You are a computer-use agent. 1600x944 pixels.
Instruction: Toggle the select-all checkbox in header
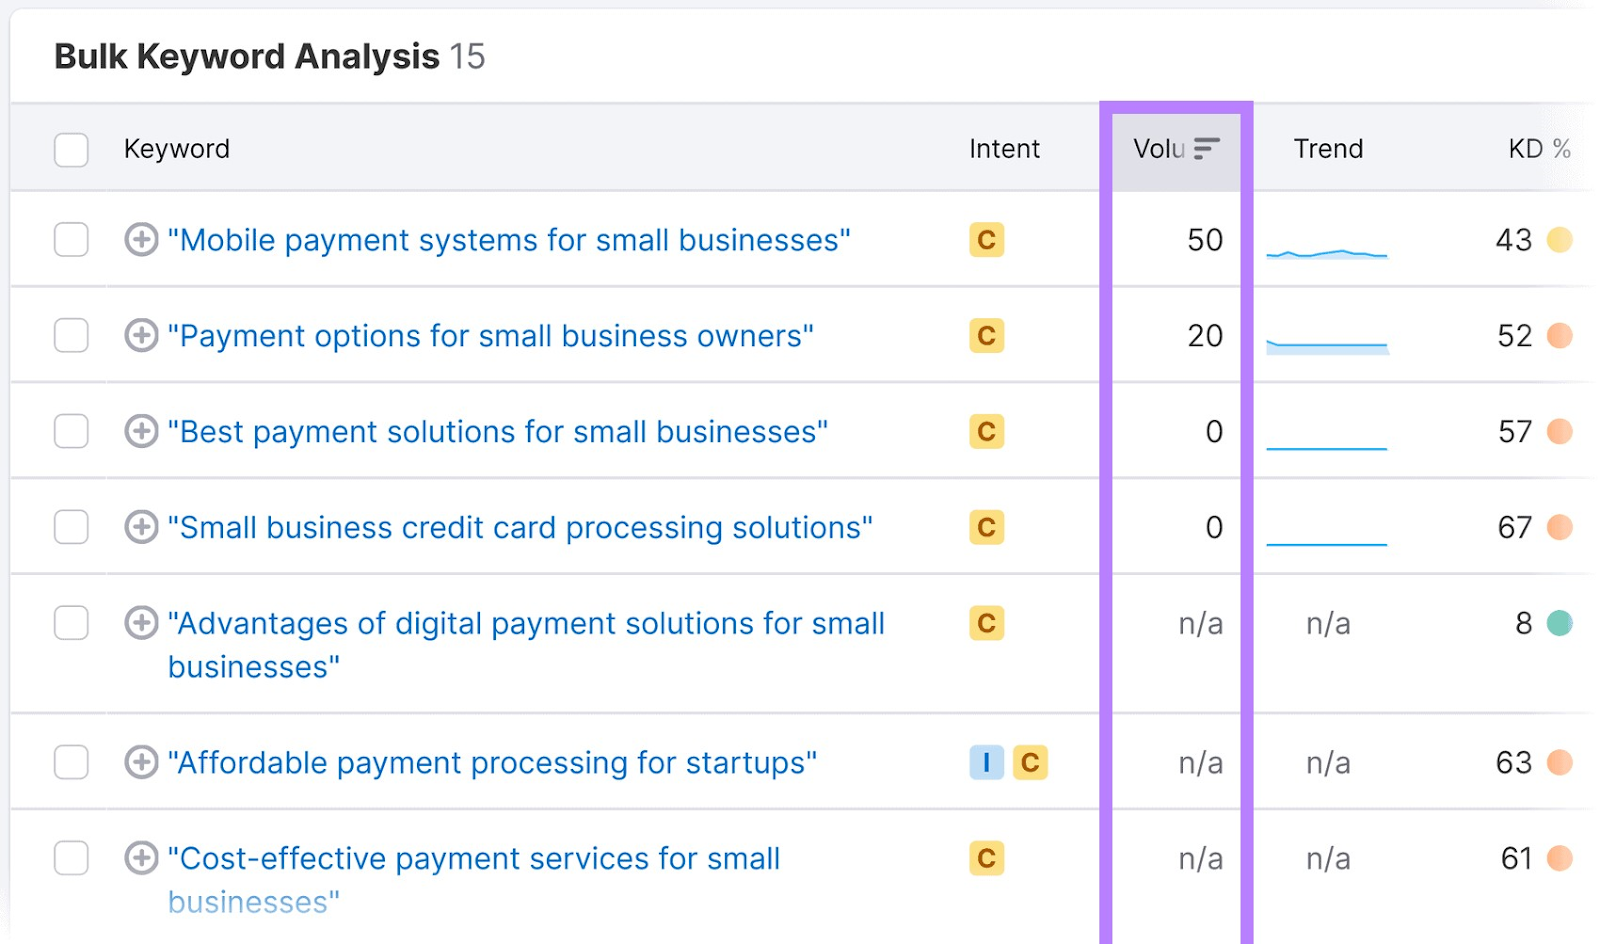pos(71,150)
